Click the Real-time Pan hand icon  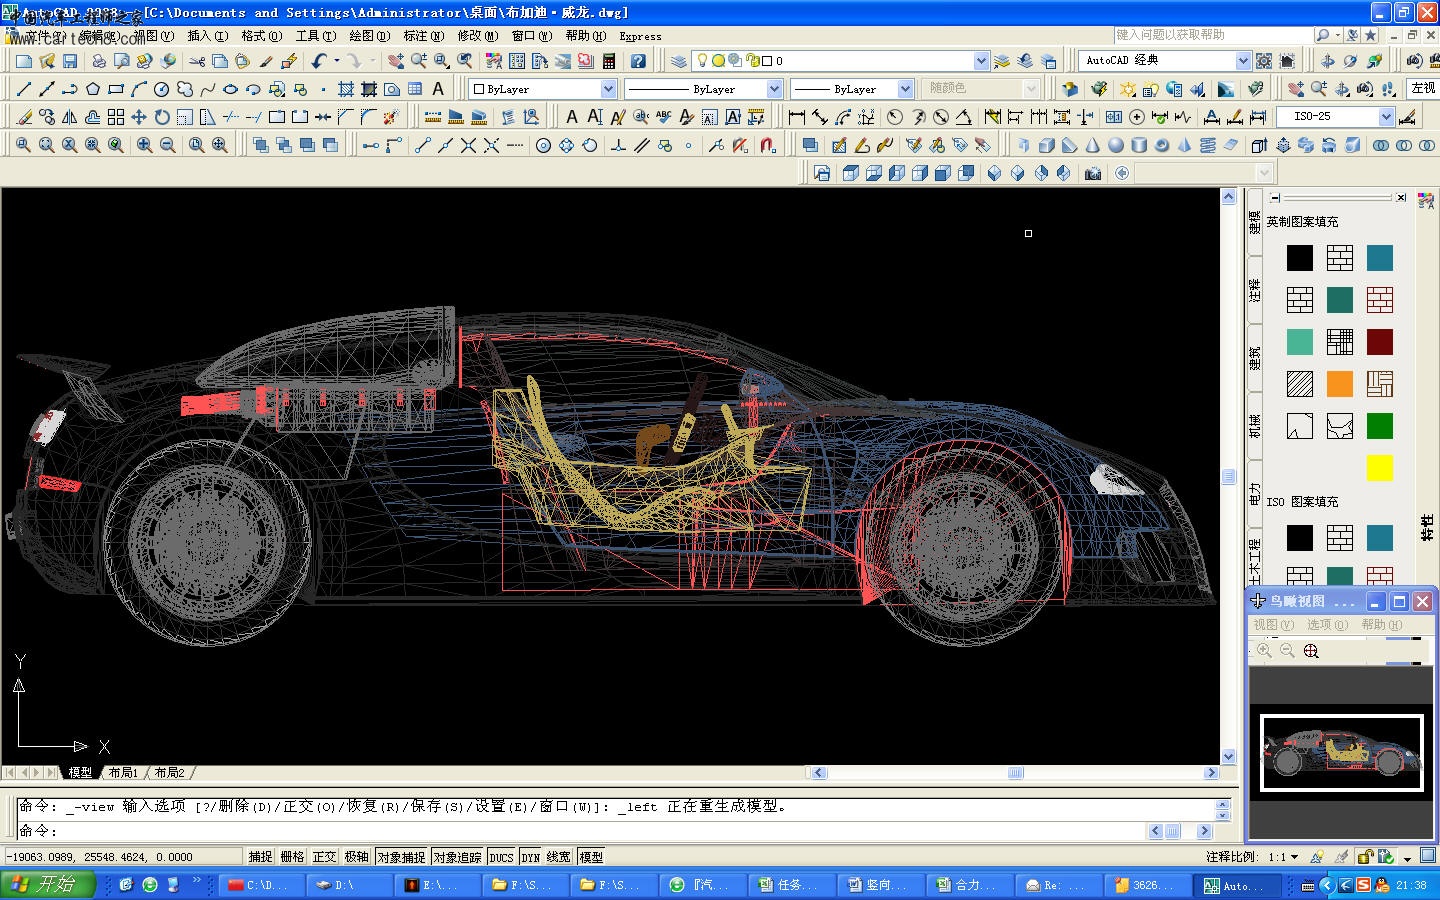tap(396, 61)
